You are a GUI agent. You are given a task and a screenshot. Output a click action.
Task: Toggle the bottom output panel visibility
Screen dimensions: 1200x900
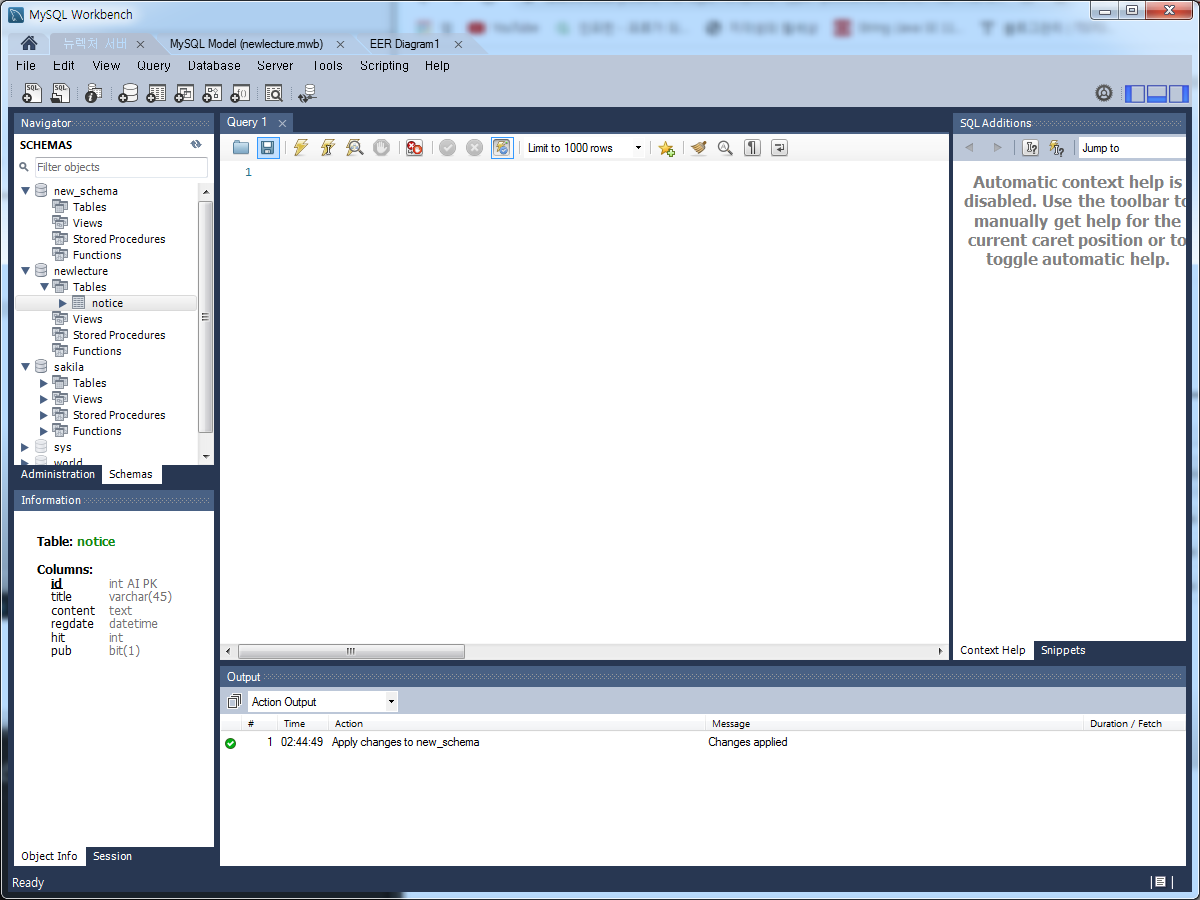coord(1157,94)
